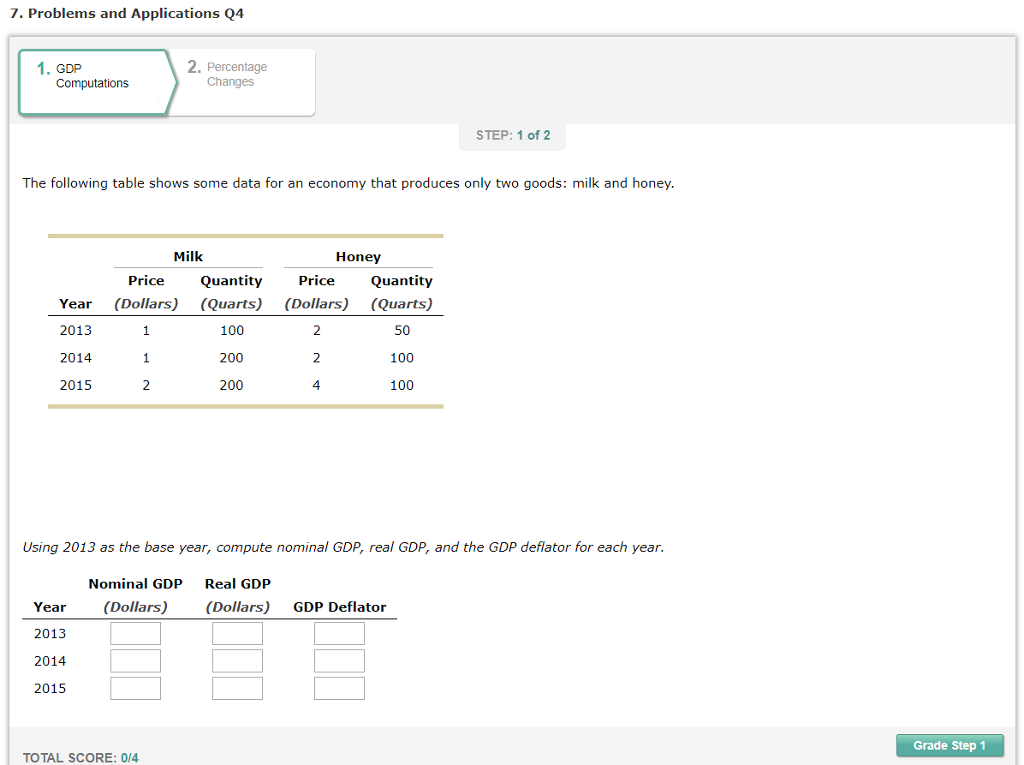Image resolution: width=1024 pixels, height=765 pixels.
Task: Click the Real GDP field for 2013
Action: [x=237, y=632]
